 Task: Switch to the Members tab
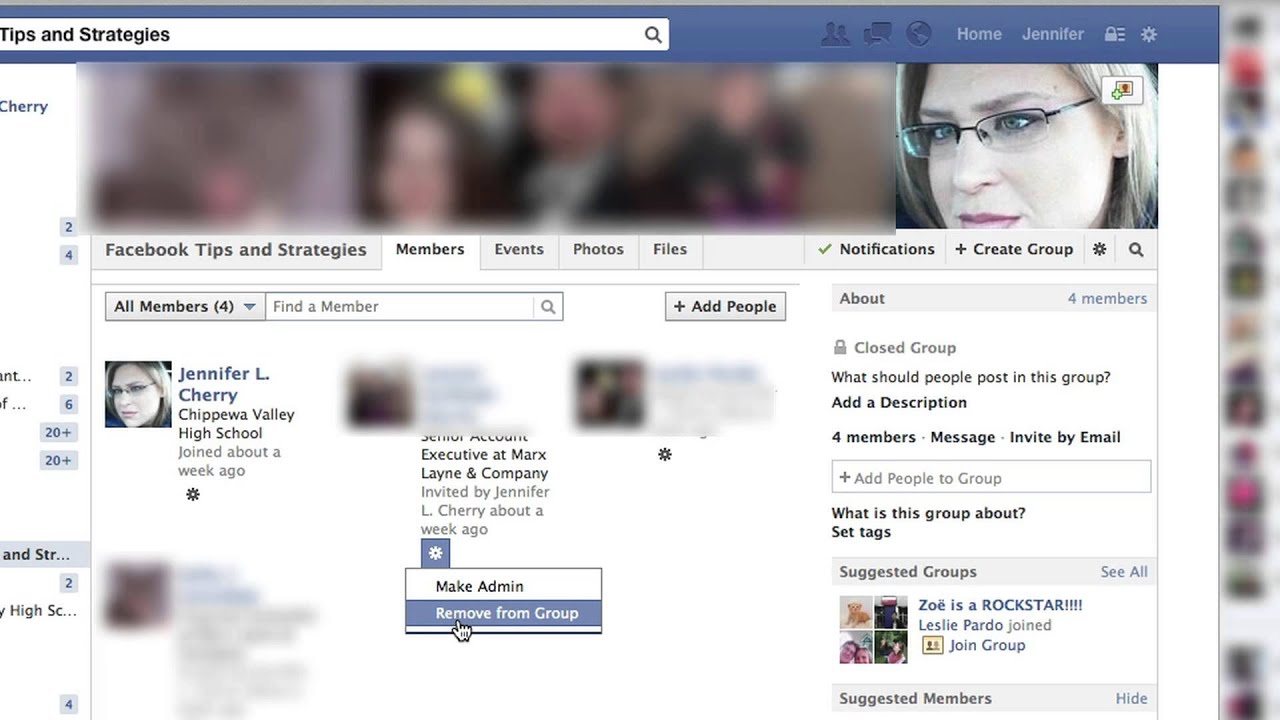coord(430,250)
